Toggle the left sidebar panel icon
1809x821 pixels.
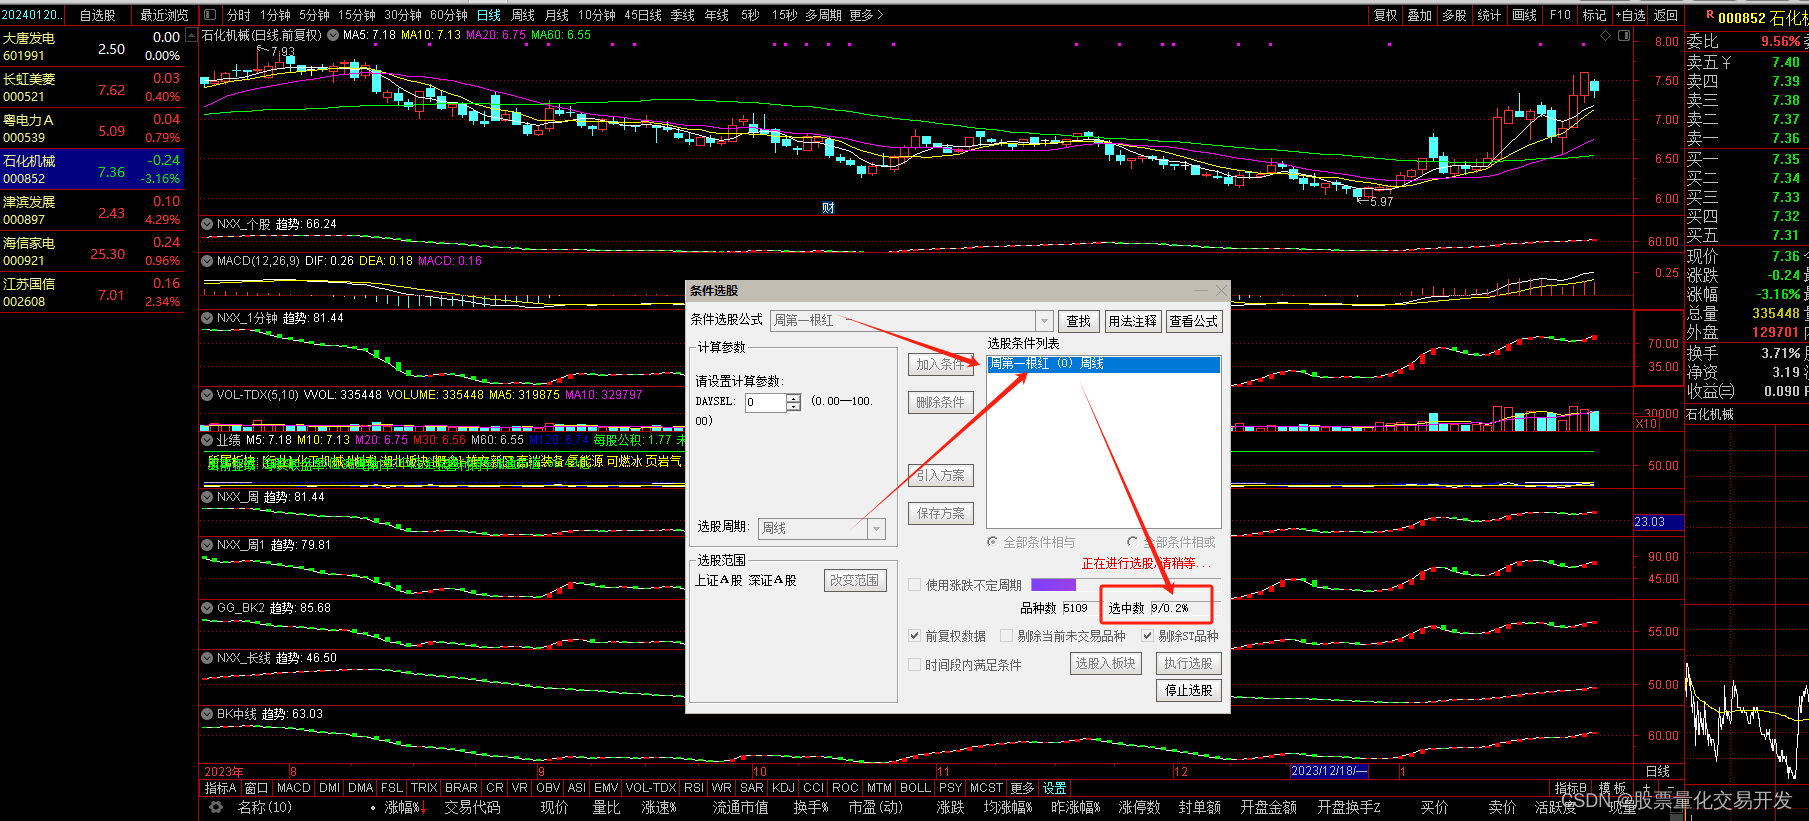(209, 15)
